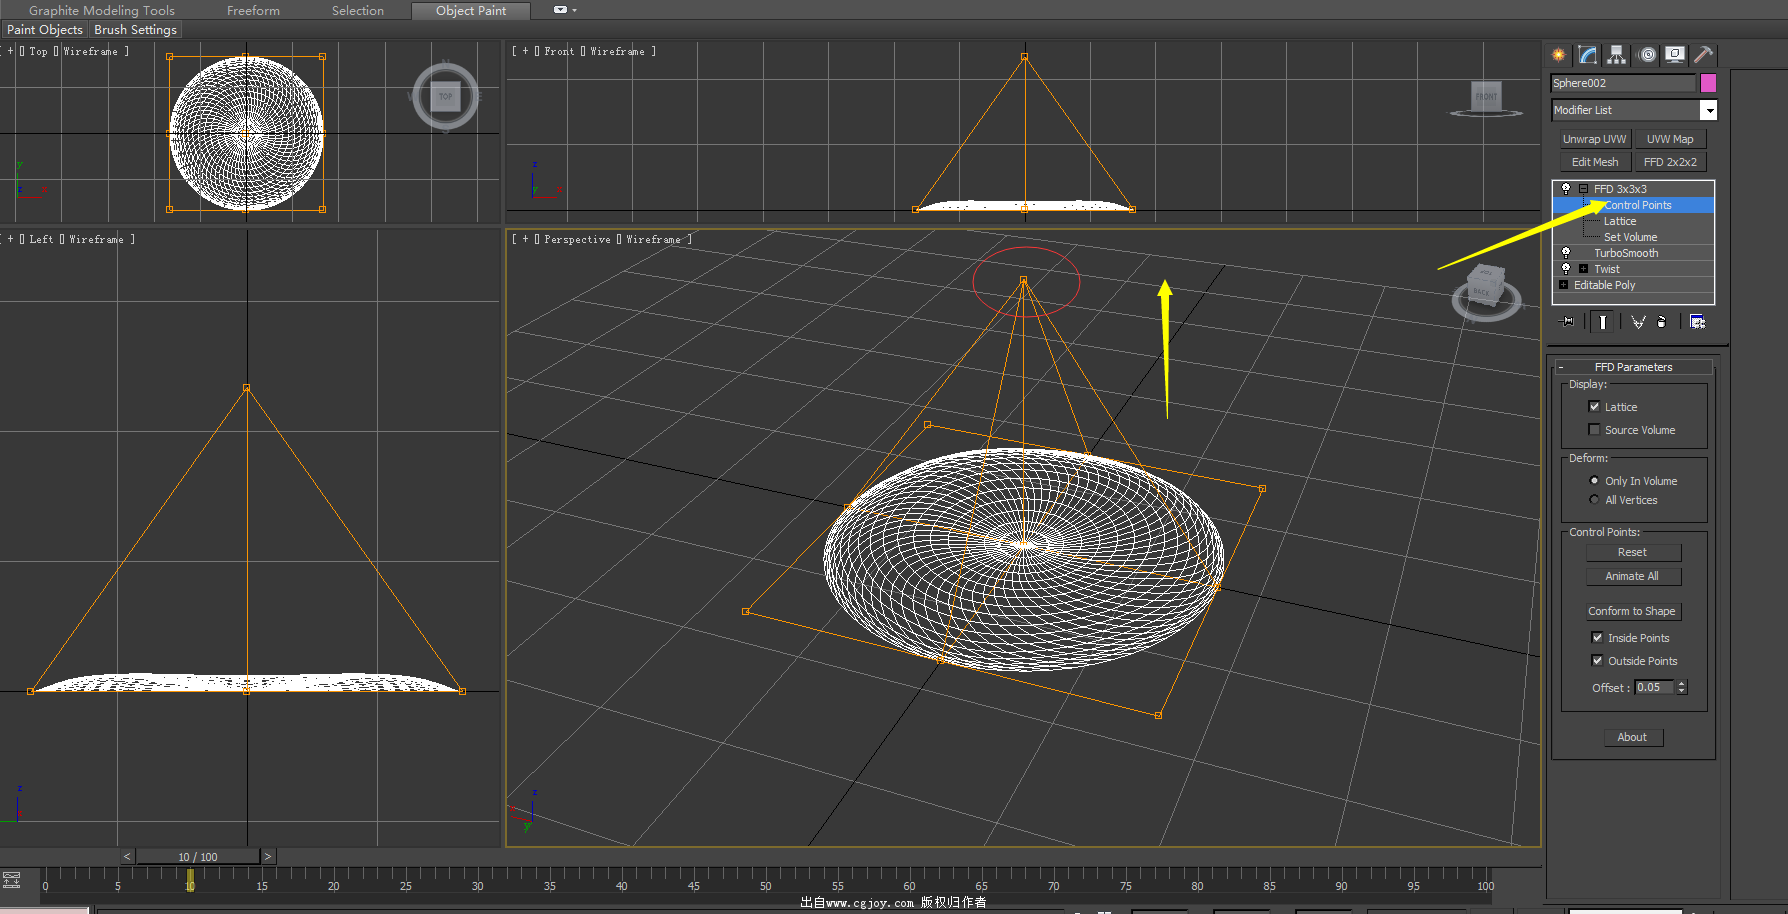The height and width of the screenshot is (914, 1788).
Task: Click the FFD 2x2x2 button
Action: pos(1670,162)
